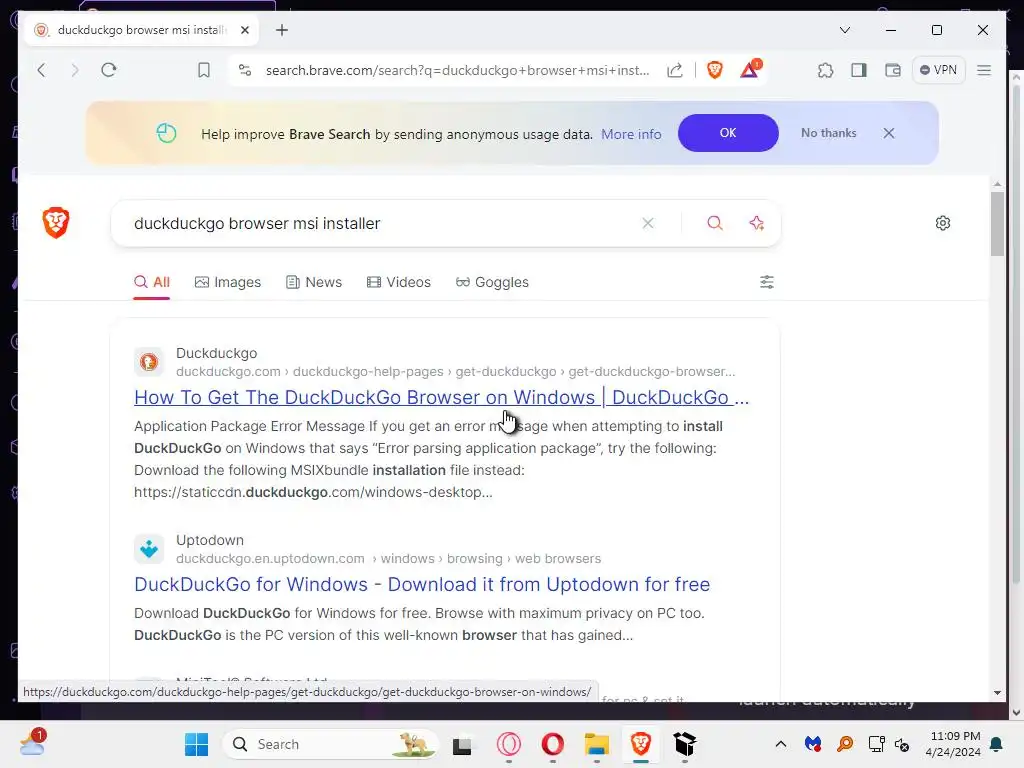Viewport: 1024px width, 768px height.
Task: Open the Task View taskbar icon
Action: click(462, 744)
